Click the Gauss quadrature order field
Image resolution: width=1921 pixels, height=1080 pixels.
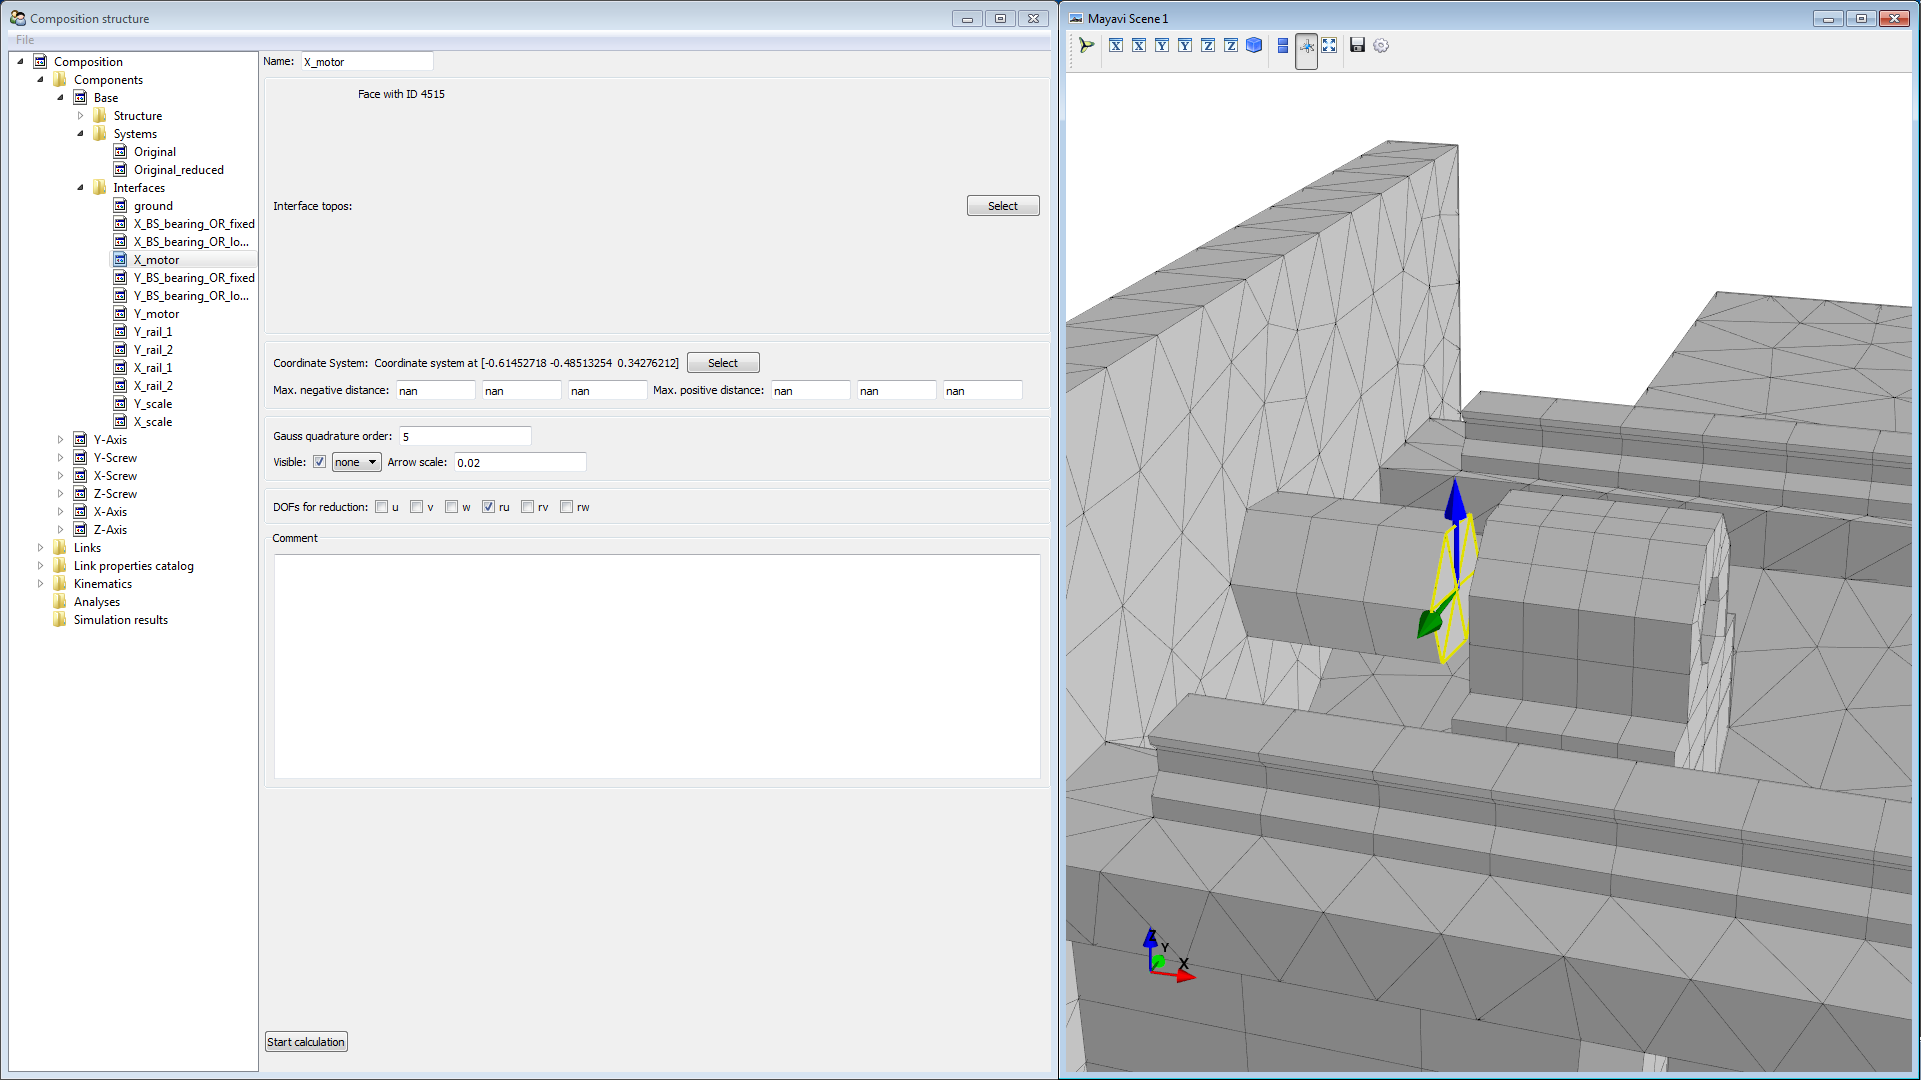point(465,436)
